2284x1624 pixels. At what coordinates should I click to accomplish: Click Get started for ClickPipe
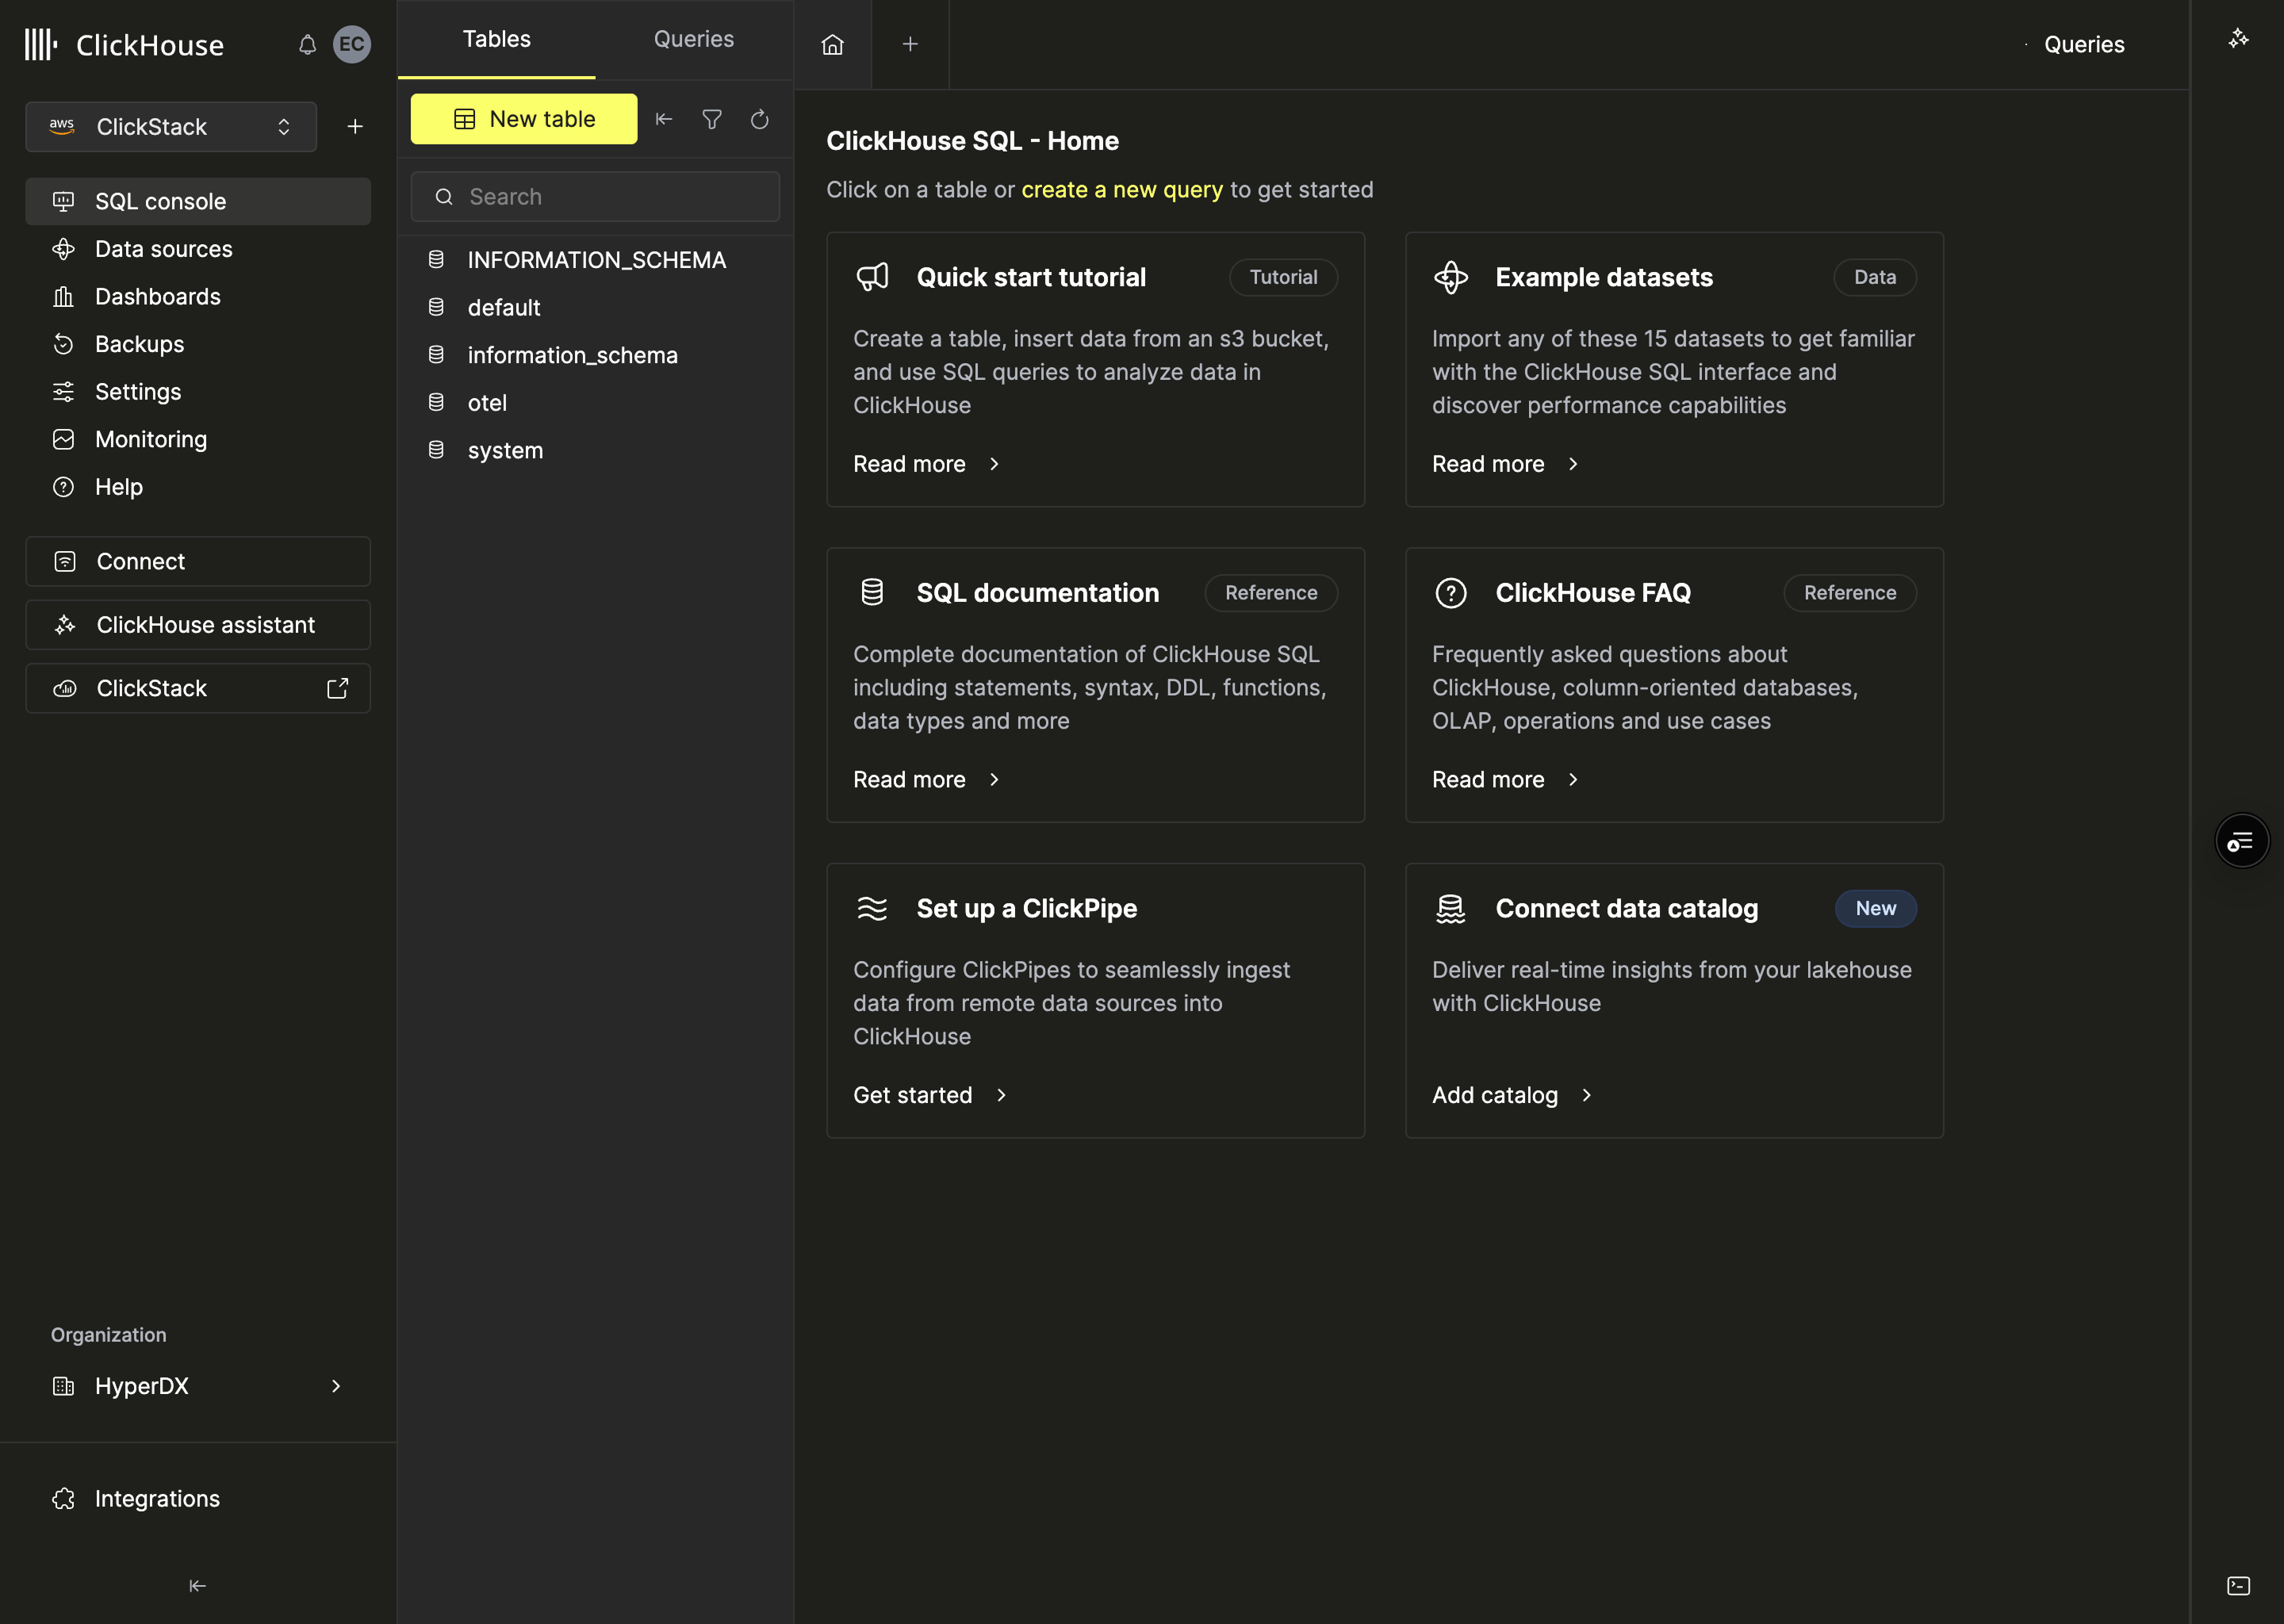pyautogui.click(x=930, y=1095)
